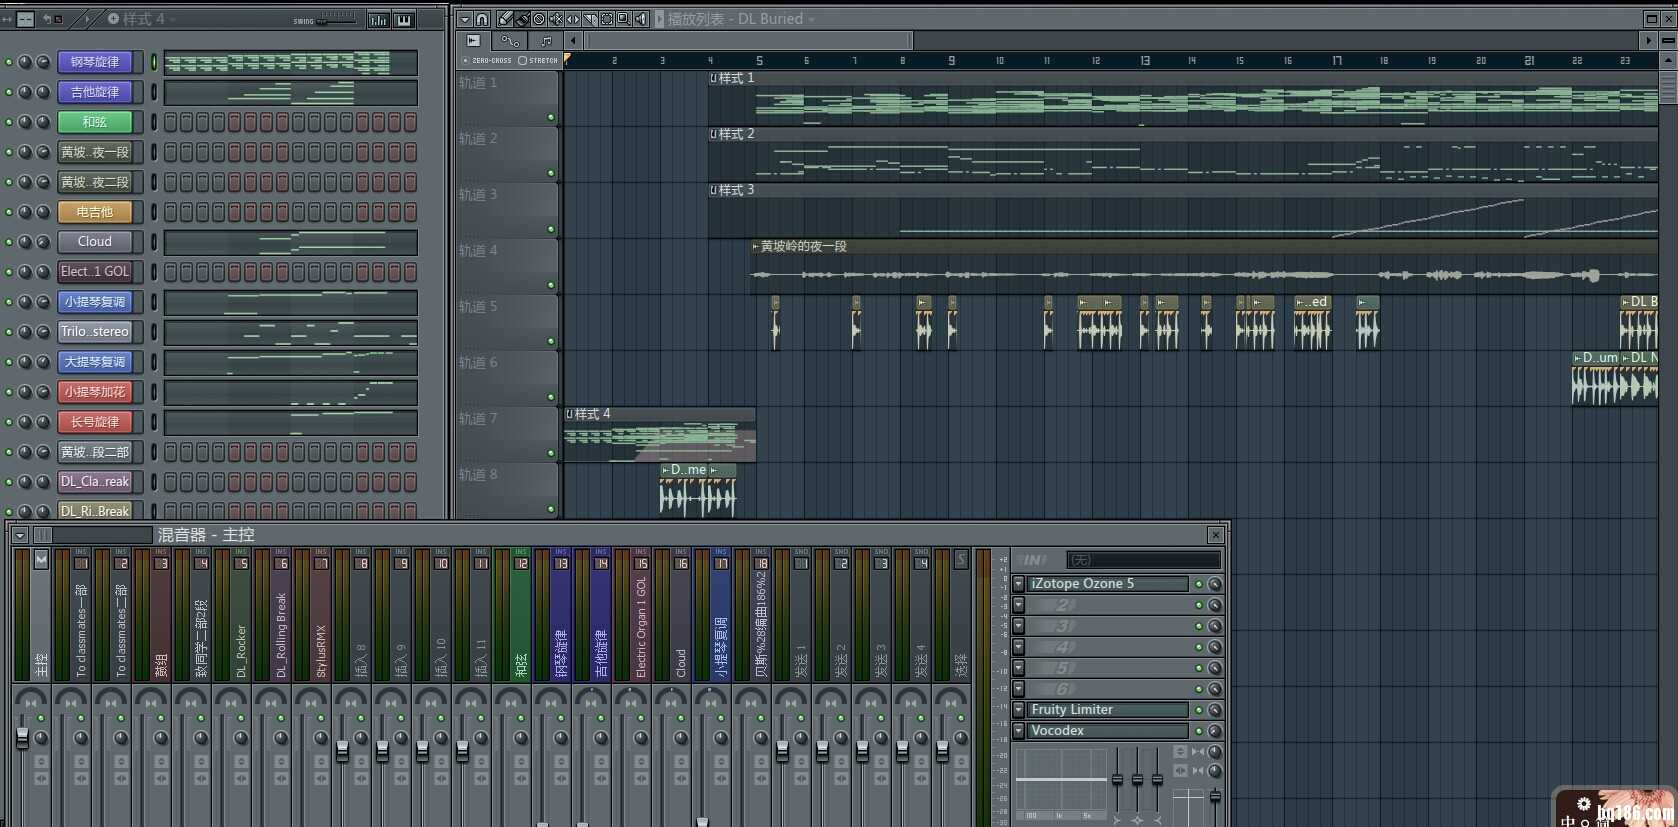Open keyboard editor in step sequencer
Image resolution: width=1678 pixels, height=827 pixels.
pyautogui.click(x=404, y=19)
